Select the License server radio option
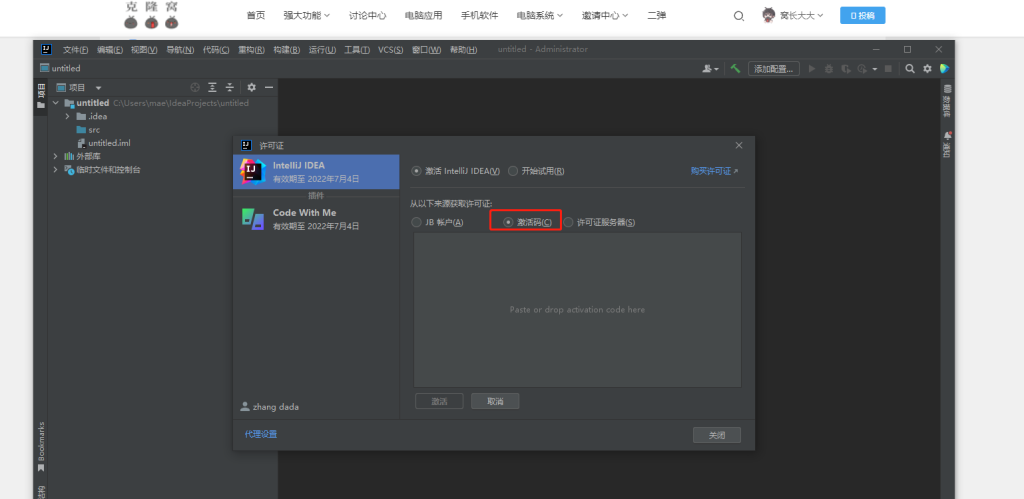 coord(568,222)
